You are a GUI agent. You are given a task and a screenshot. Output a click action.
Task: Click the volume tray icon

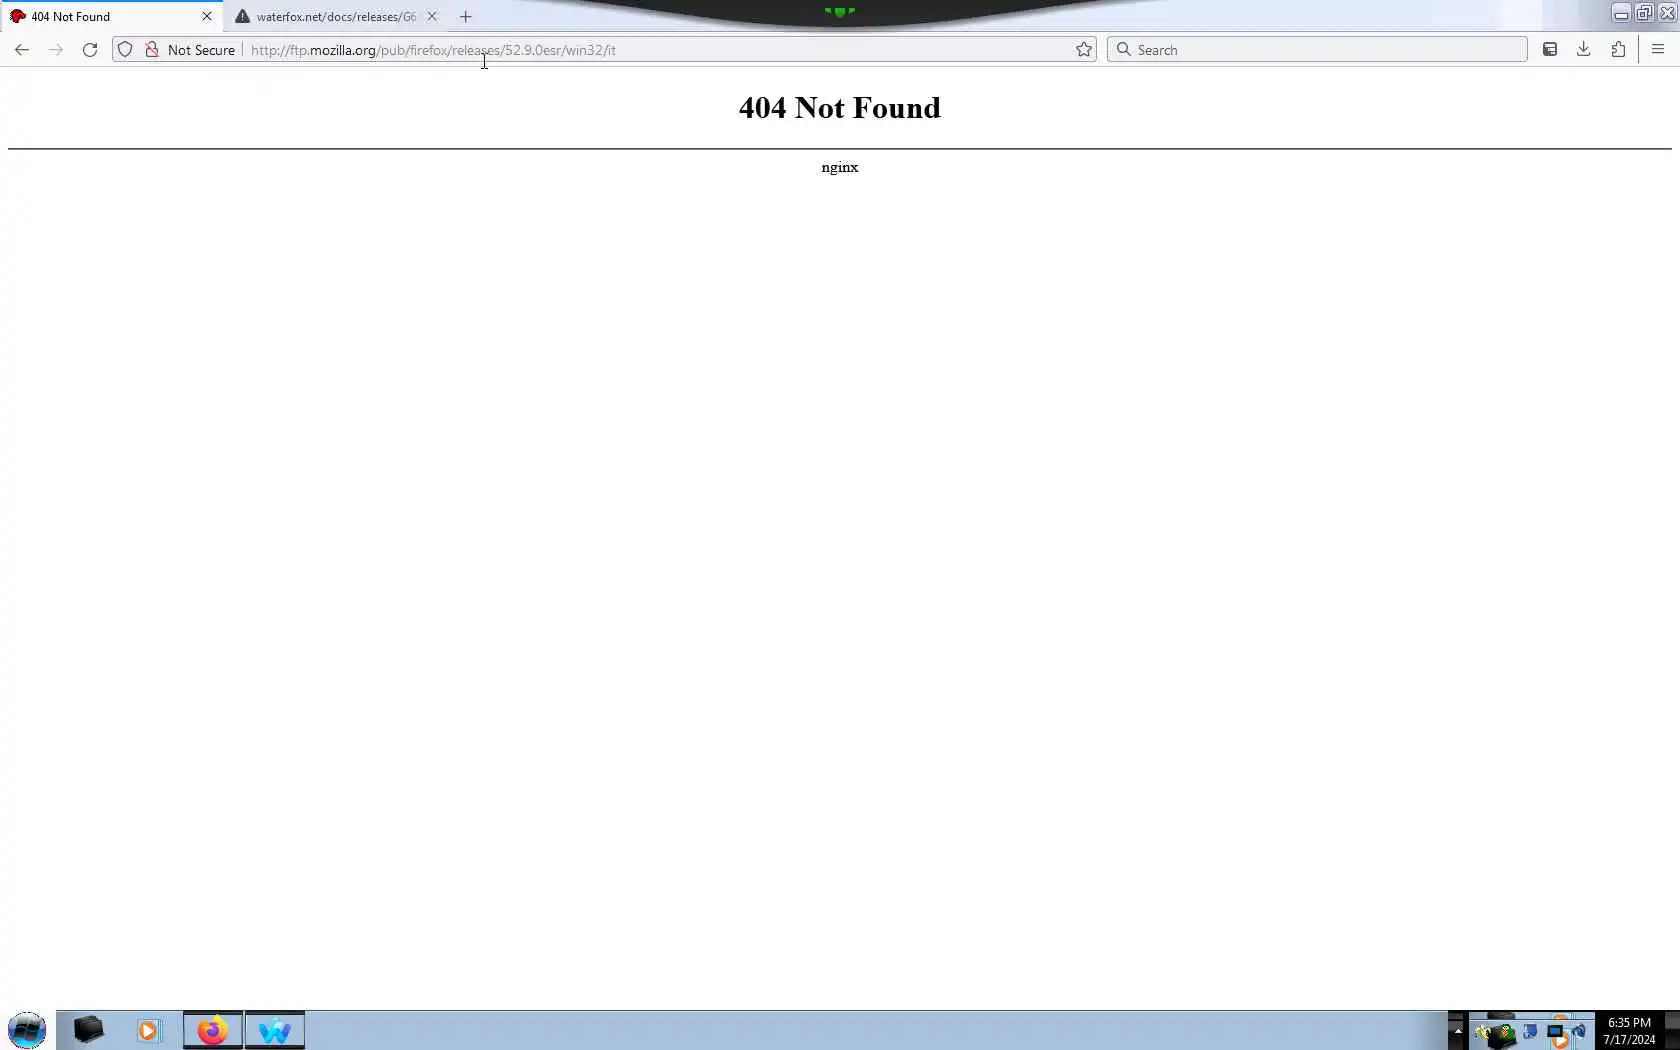(x=1579, y=1031)
